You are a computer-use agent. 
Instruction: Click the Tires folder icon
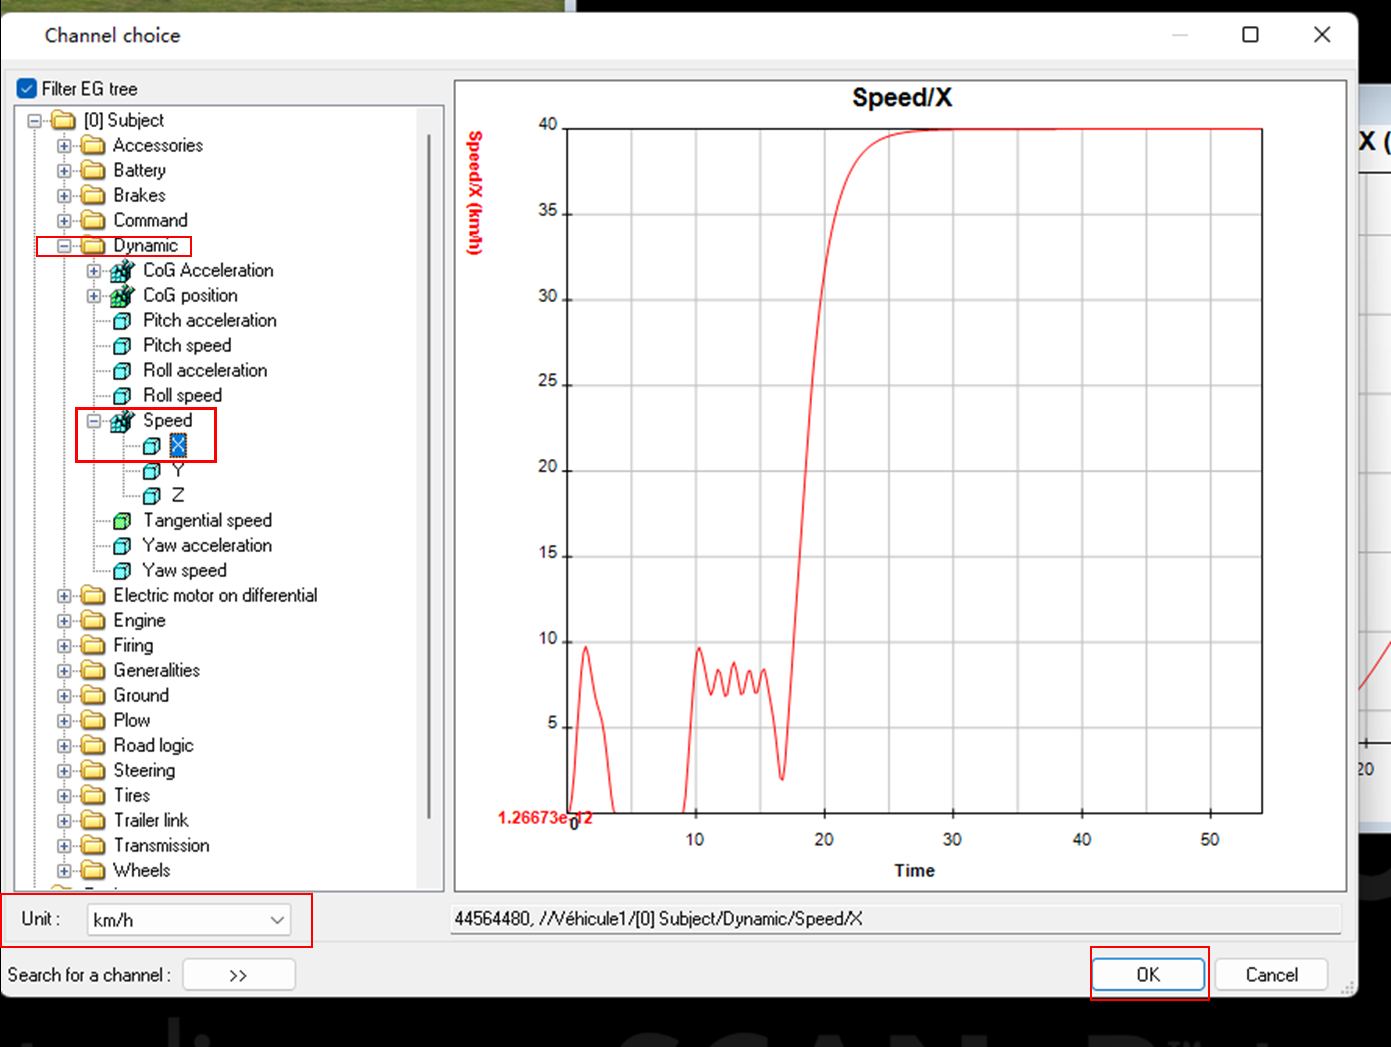point(93,795)
